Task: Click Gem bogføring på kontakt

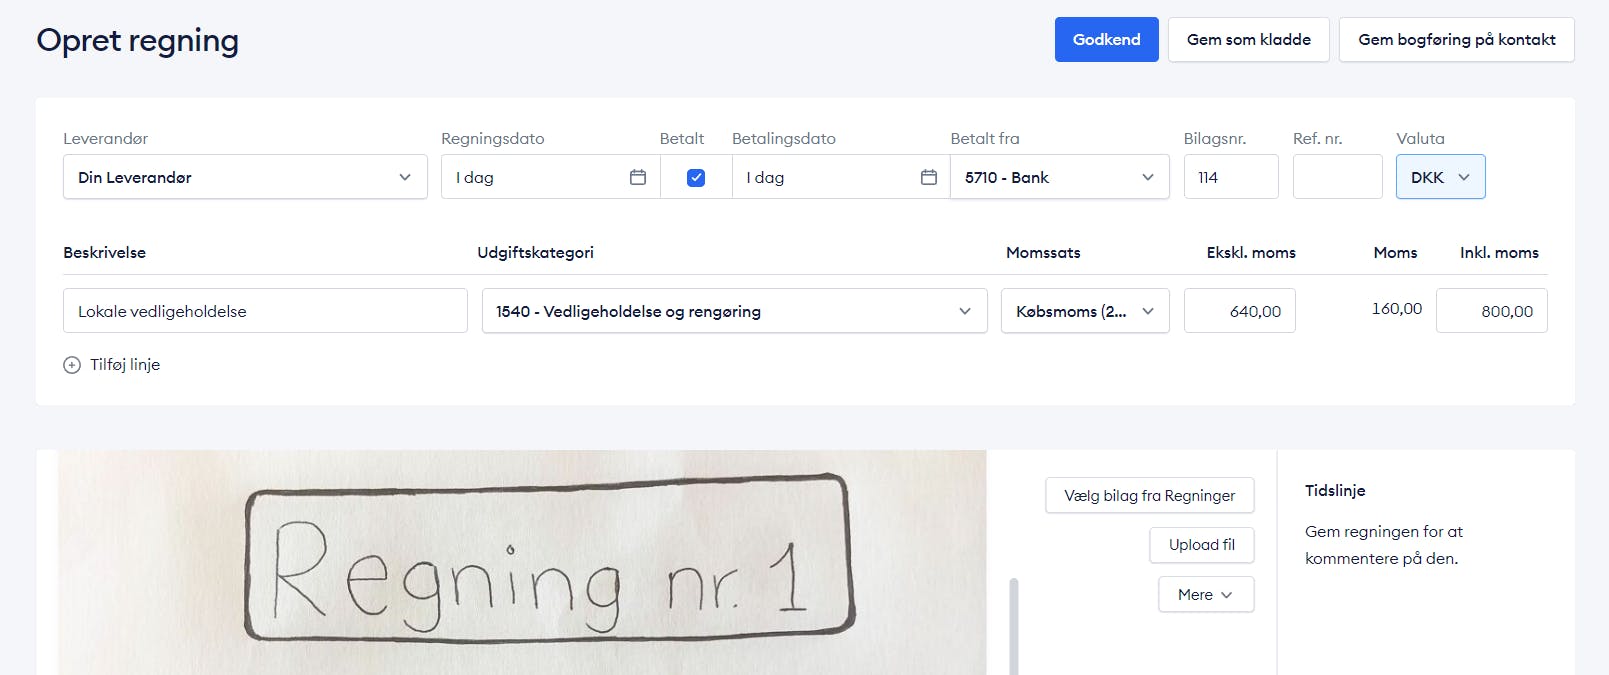Action: pyautogui.click(x=1456, y=40)
